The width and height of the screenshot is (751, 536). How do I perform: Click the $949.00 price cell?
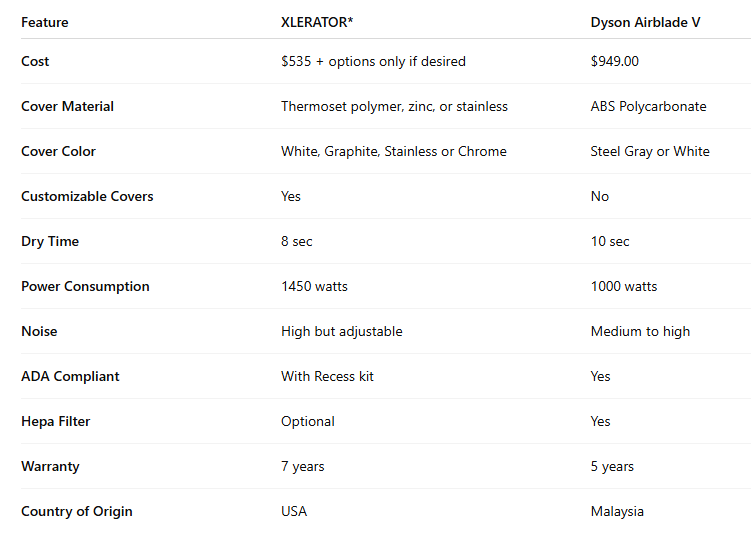[x=614, y=61]
